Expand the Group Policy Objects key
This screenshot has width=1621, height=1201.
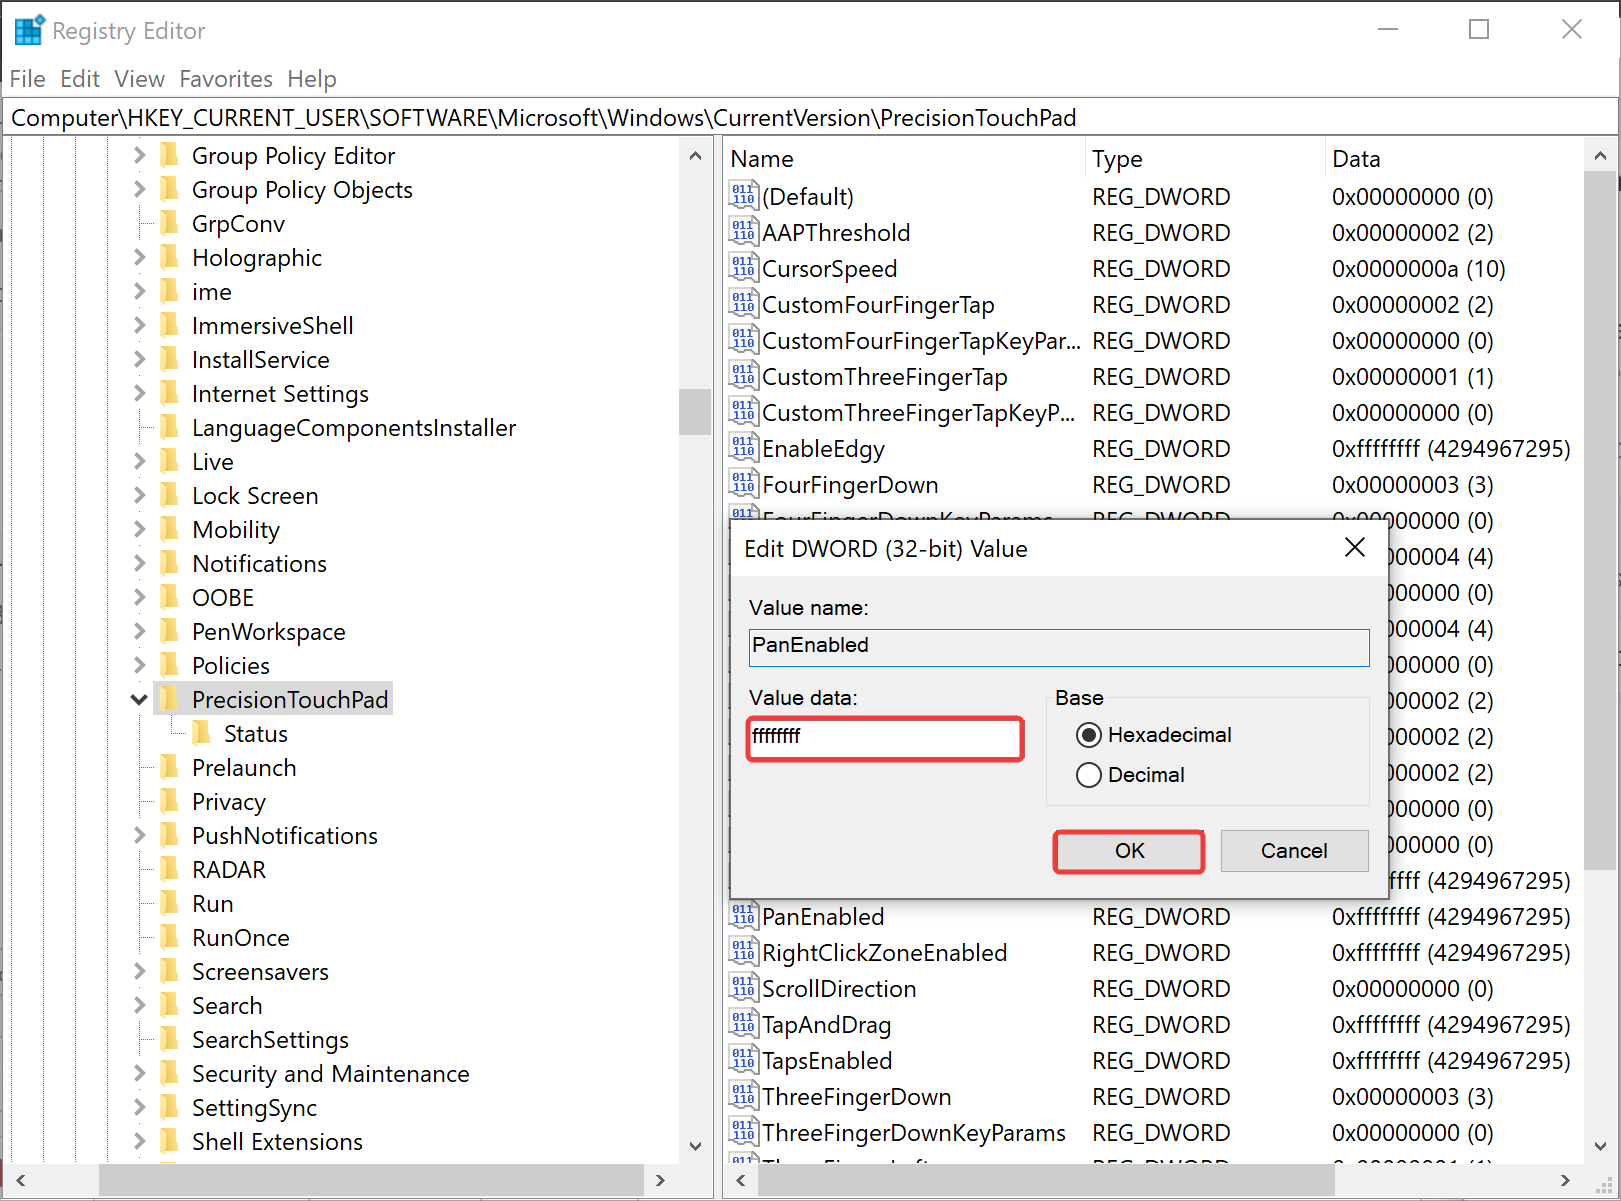(139, 189)
